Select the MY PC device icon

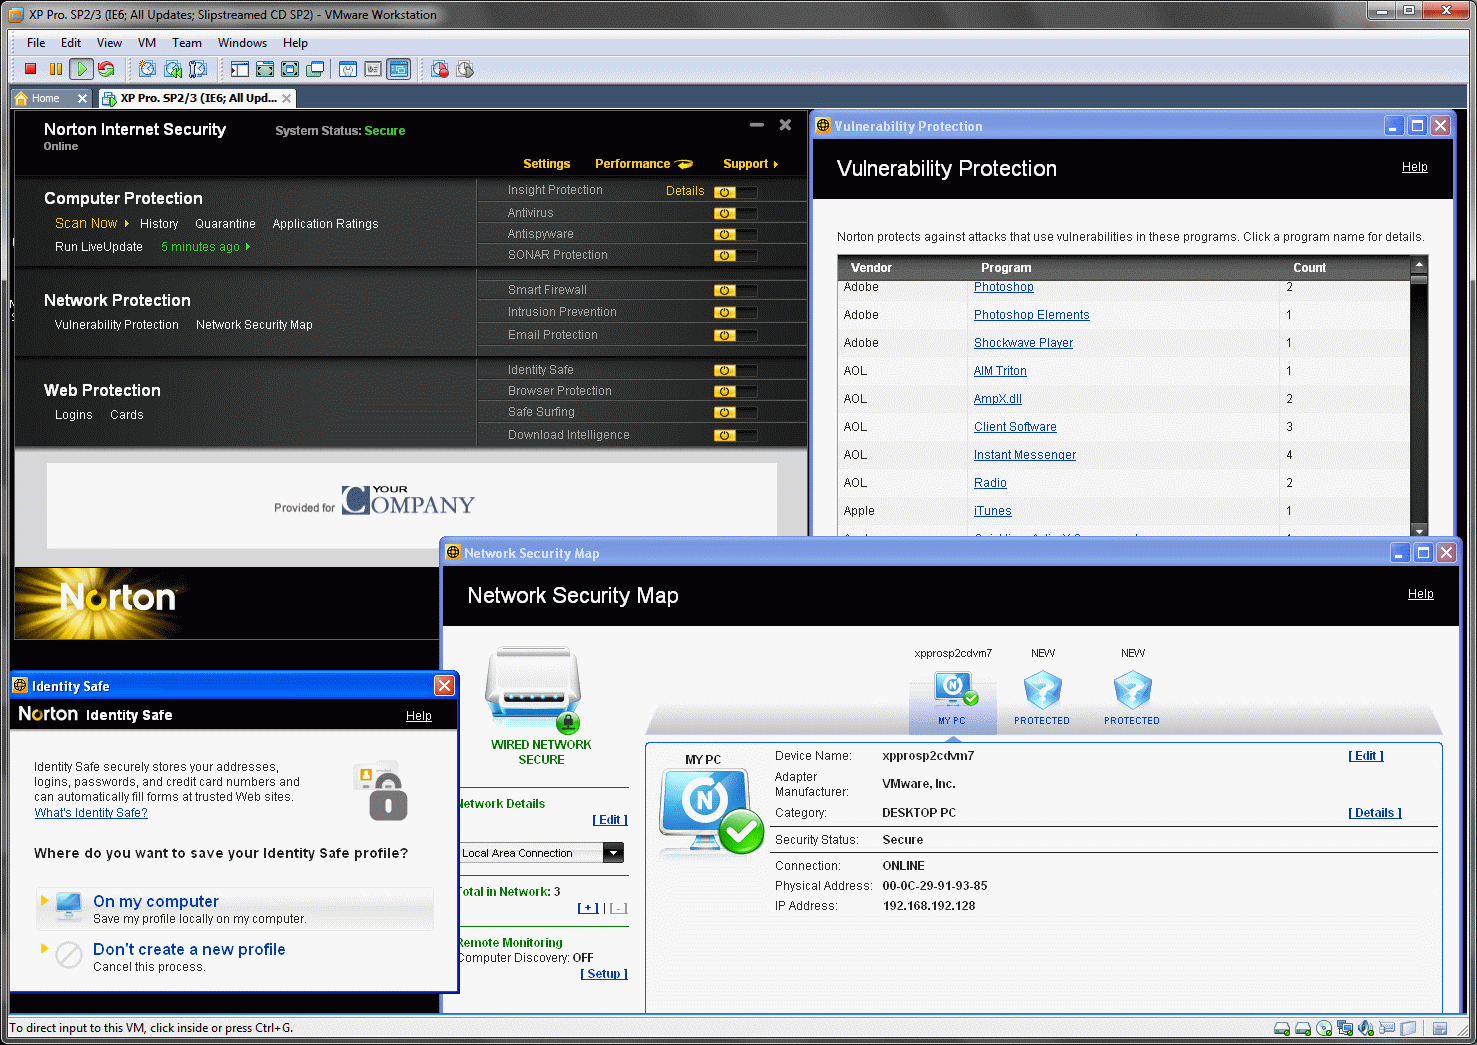952,690
